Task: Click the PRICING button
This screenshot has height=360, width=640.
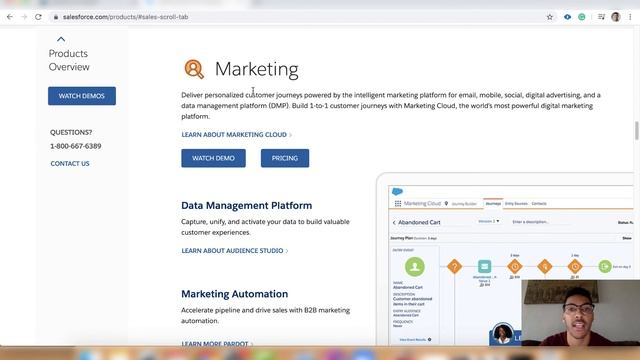Action: 285,158
